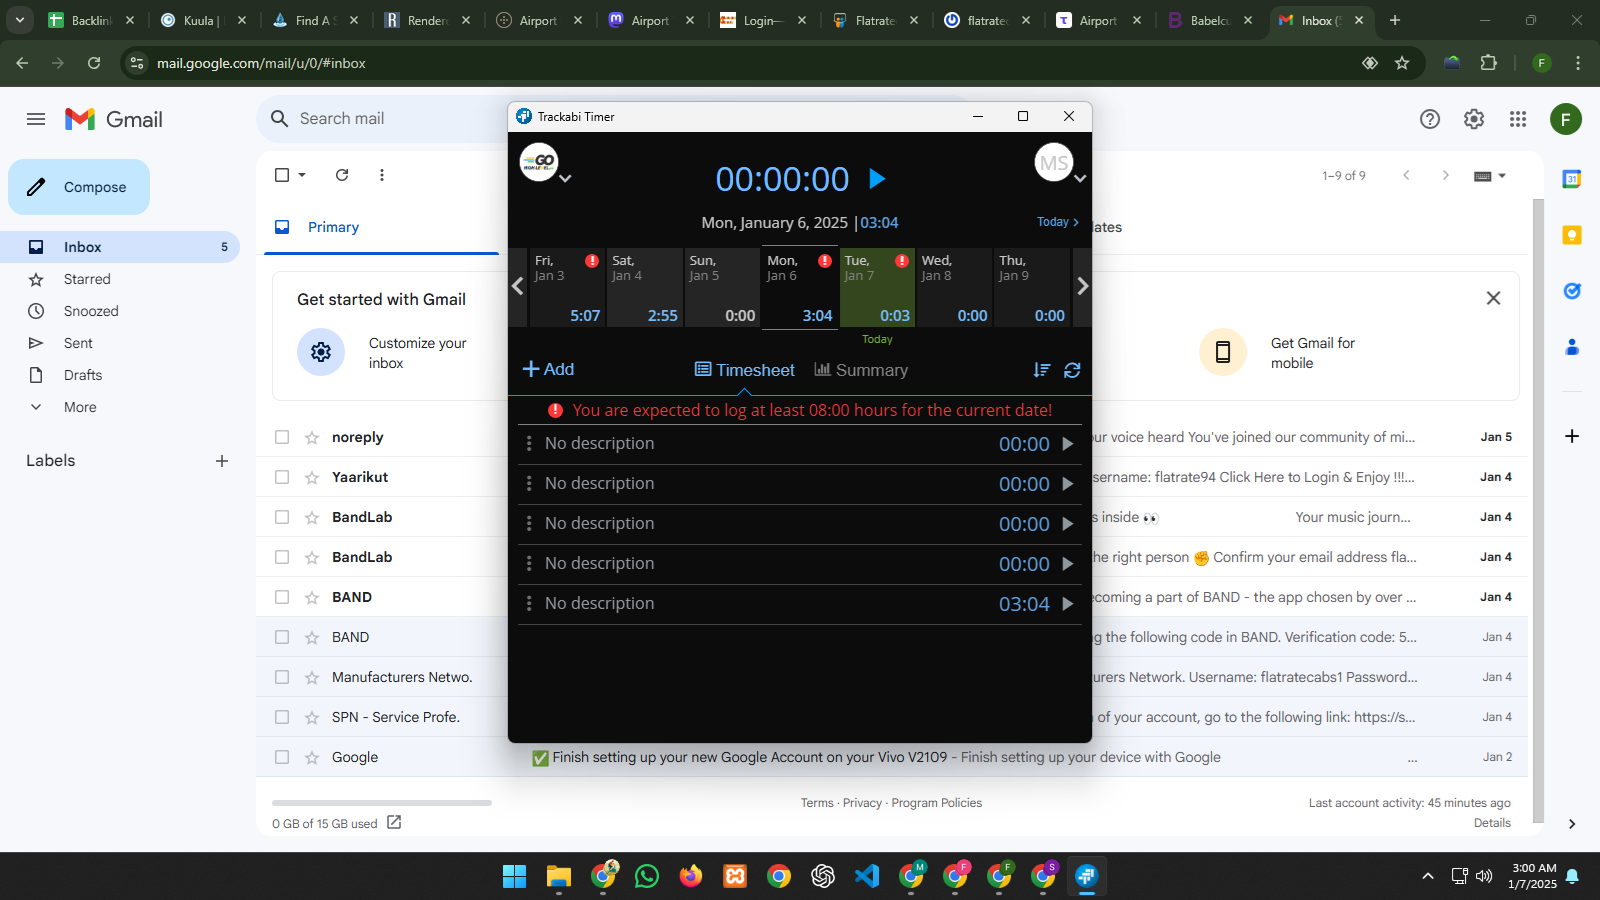Open Gmail toolbar more options dots
Image resolution: width=1600 pixels, height=900 pixels.
click(x=382, y=175)
